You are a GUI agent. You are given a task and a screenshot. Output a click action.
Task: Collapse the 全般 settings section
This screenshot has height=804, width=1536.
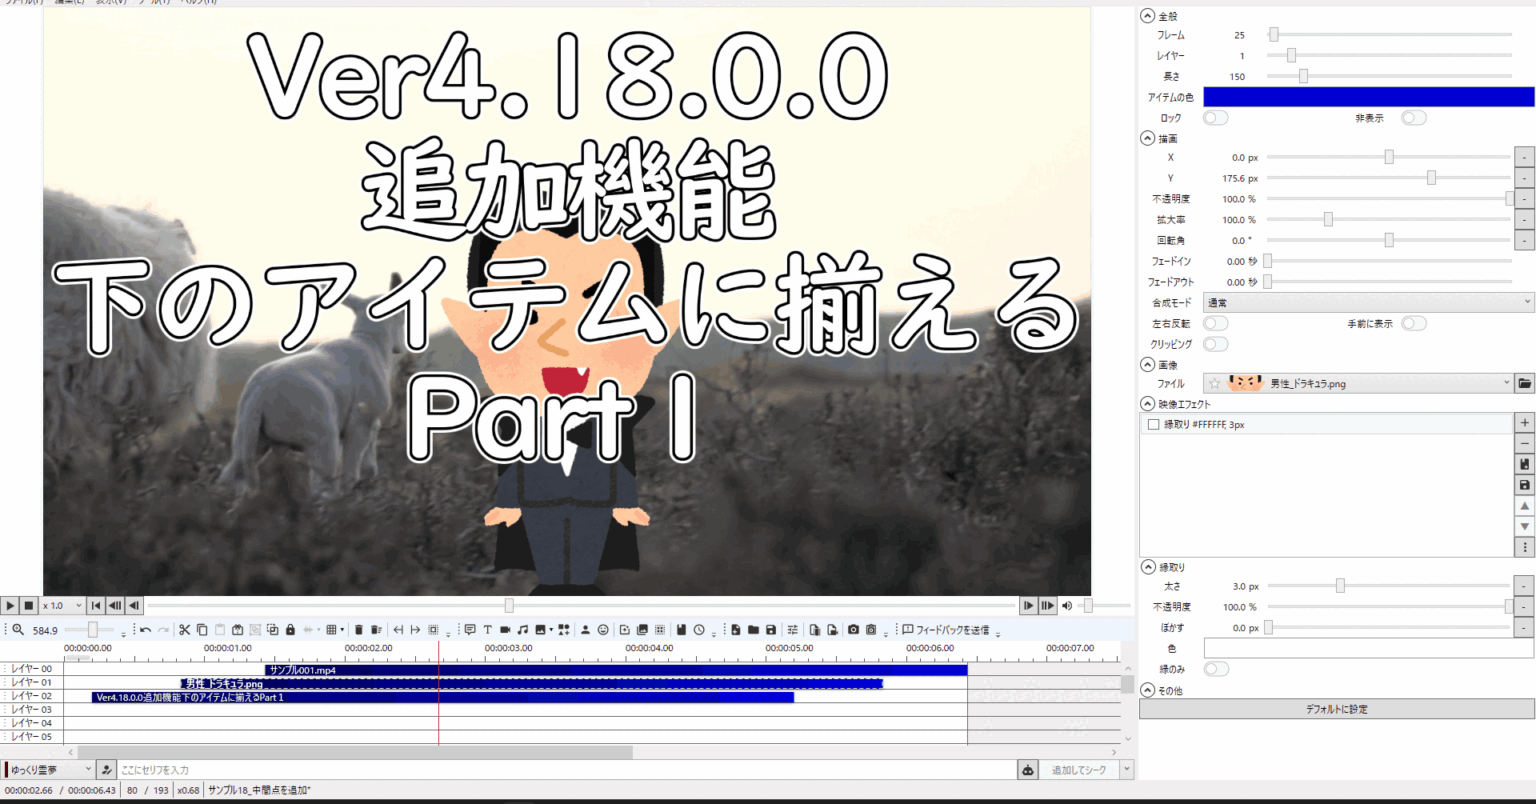[x=1147, y=15]
